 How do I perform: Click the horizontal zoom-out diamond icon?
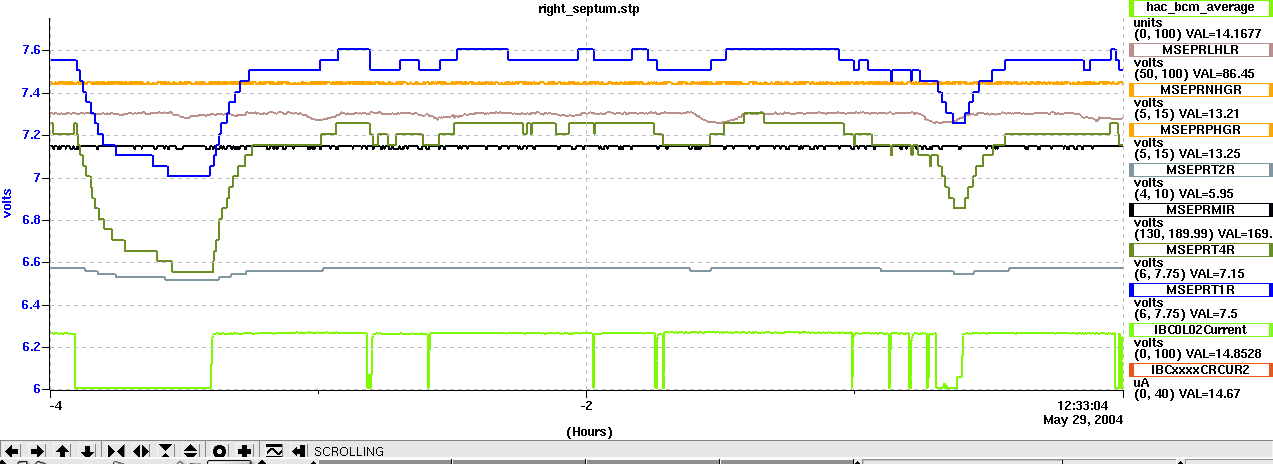140,451
